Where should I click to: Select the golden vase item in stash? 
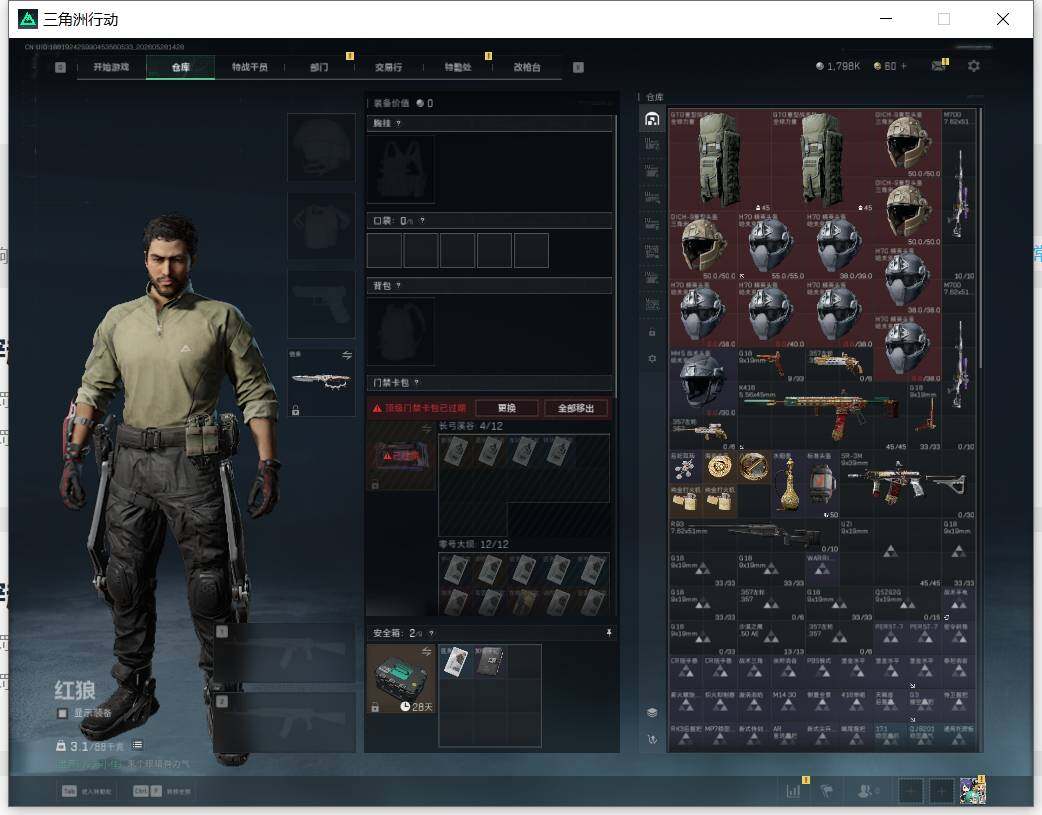click(789, 485)
